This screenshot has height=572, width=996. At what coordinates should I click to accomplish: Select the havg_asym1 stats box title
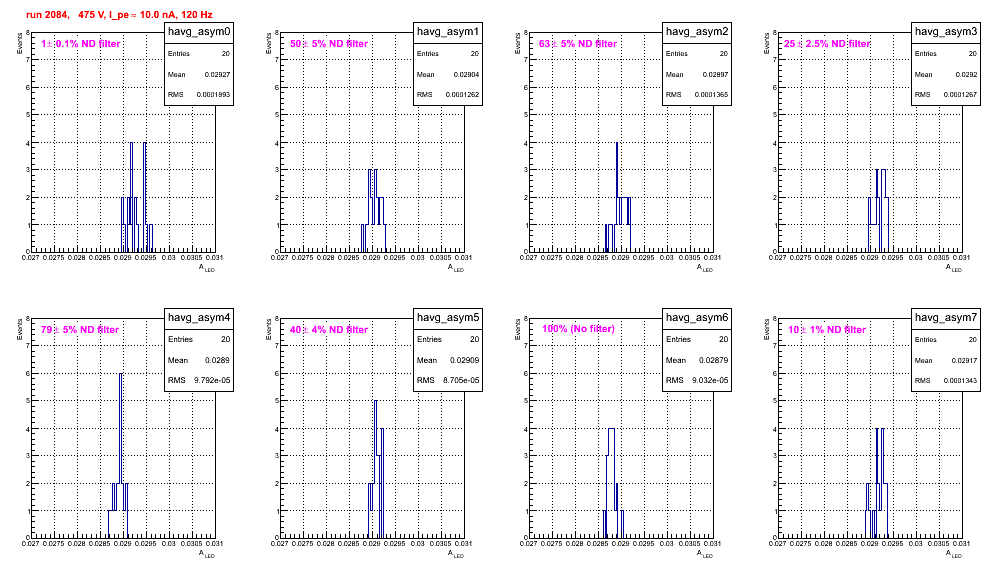(448, 32)
